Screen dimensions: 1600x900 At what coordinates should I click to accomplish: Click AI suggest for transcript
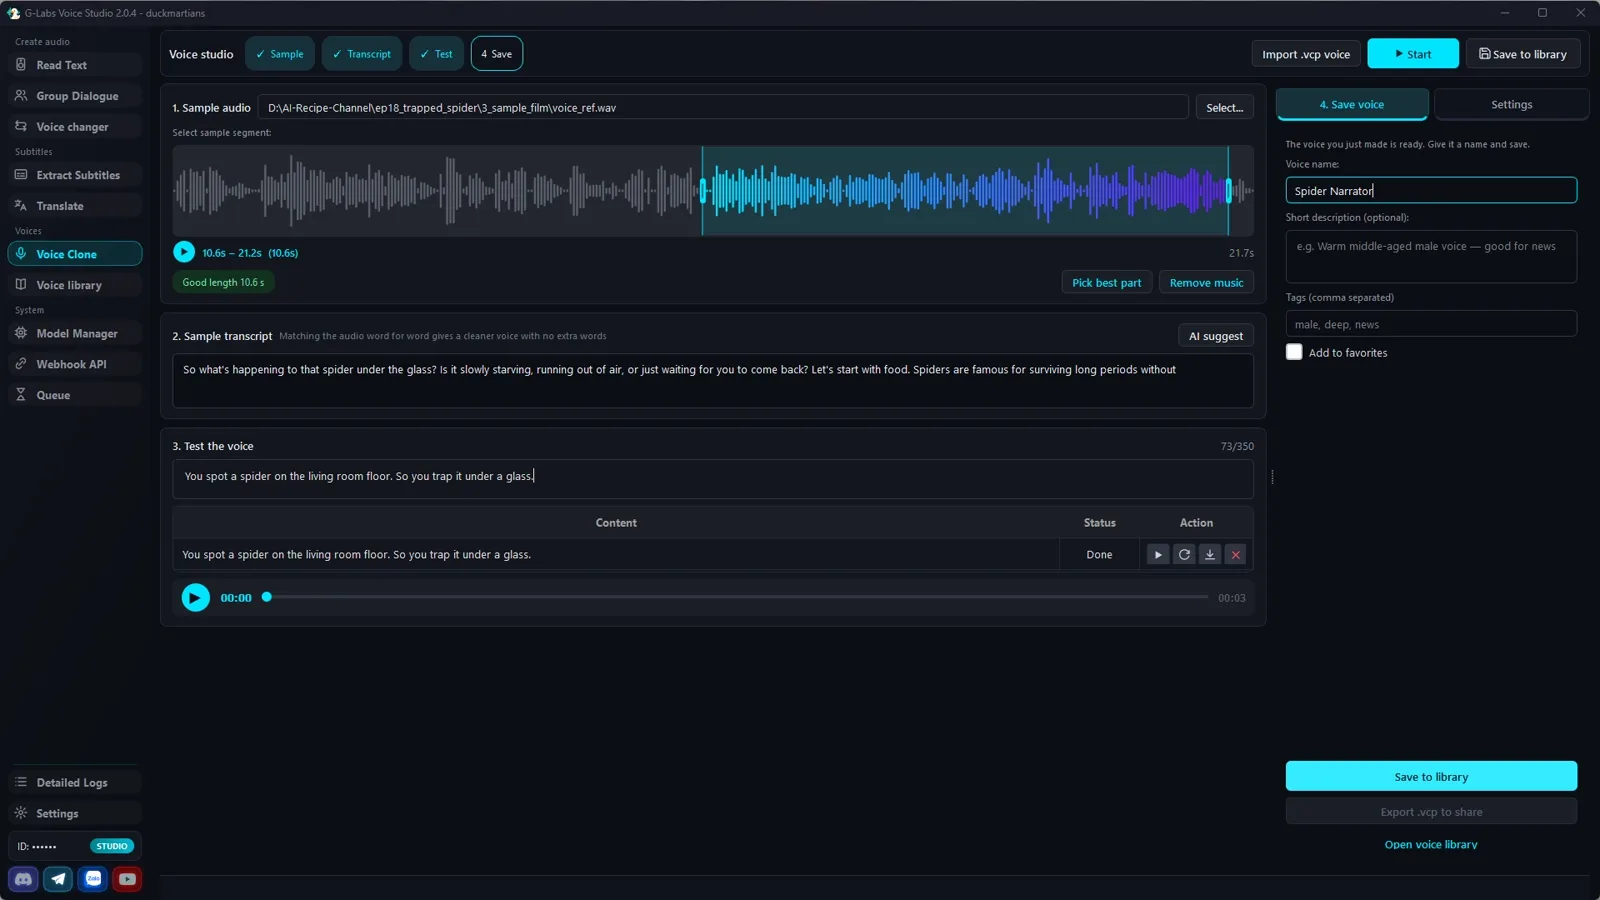[x=1216, y=336]
